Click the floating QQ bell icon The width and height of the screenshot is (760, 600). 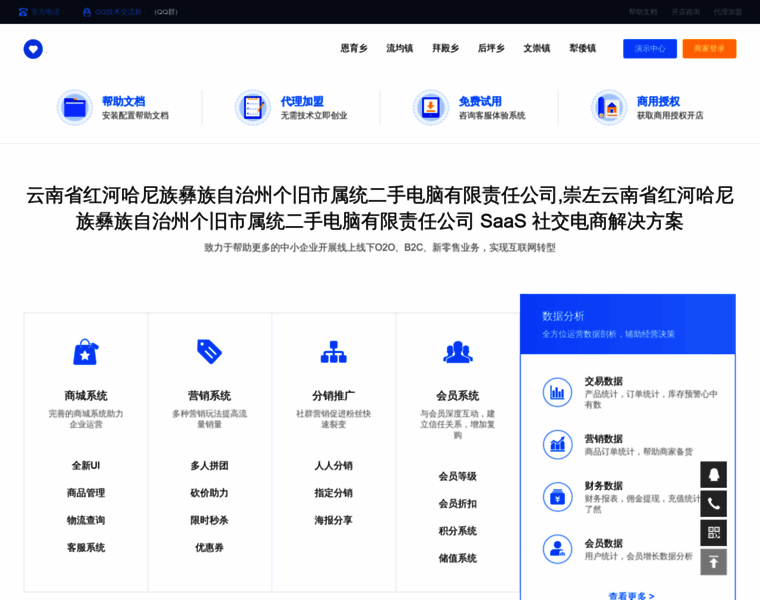(x=713, y=474)
